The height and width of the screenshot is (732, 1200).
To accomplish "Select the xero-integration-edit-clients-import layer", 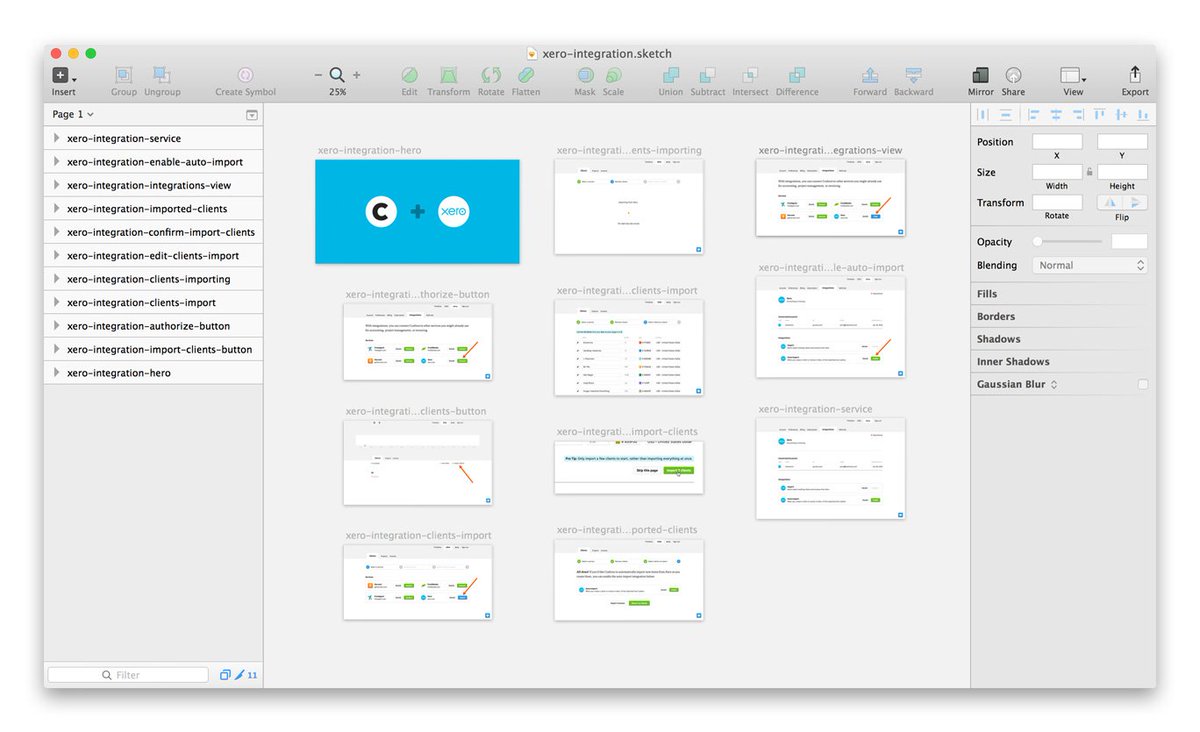I will (154, 256).
